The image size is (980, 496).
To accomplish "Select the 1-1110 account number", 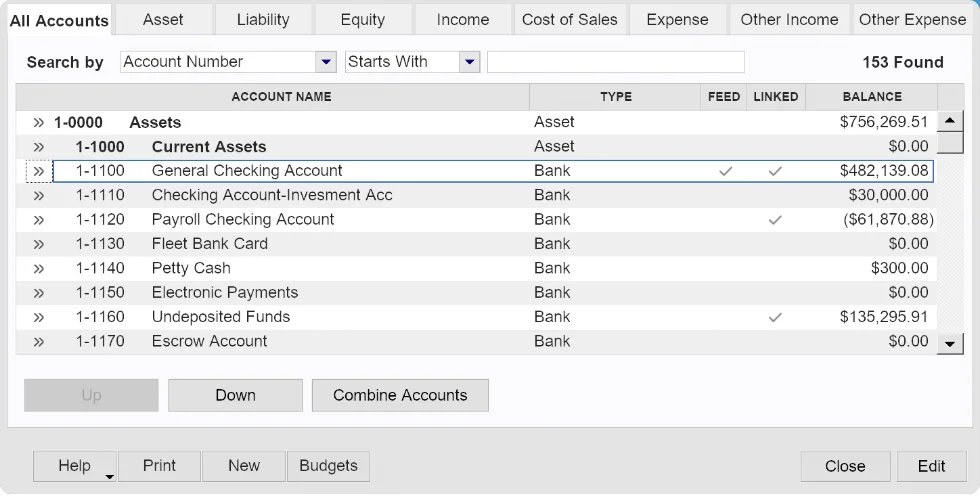I will tap(100, 196).
